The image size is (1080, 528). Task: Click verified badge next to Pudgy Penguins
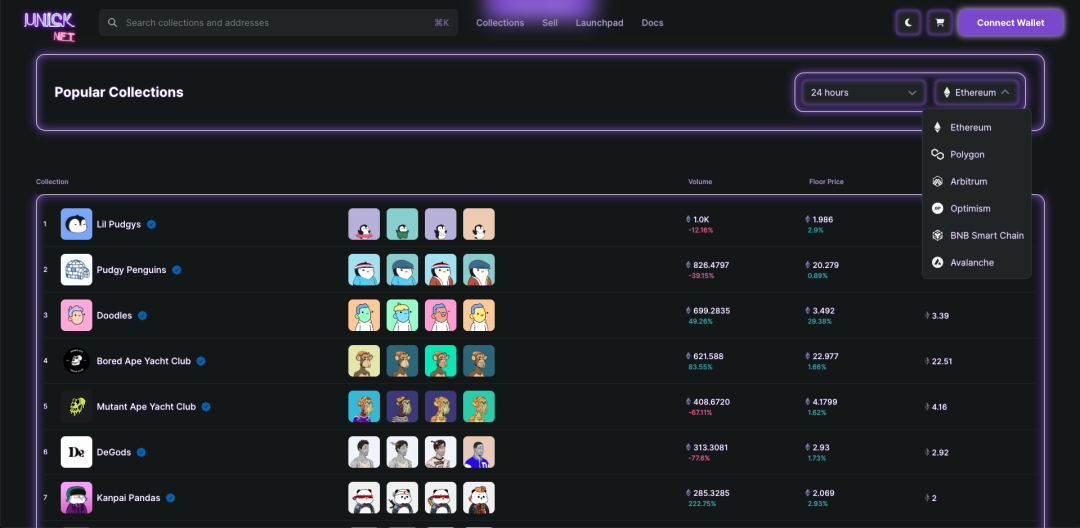coord(177,270)
